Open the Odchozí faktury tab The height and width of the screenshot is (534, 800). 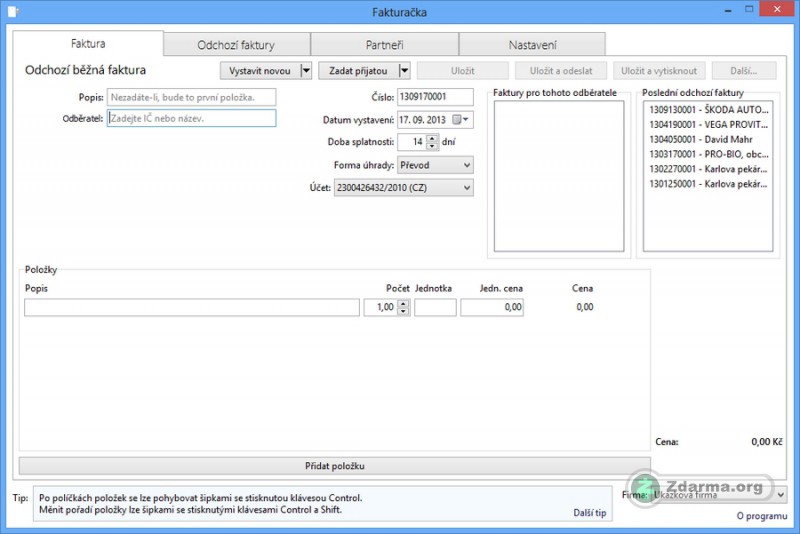236,45
